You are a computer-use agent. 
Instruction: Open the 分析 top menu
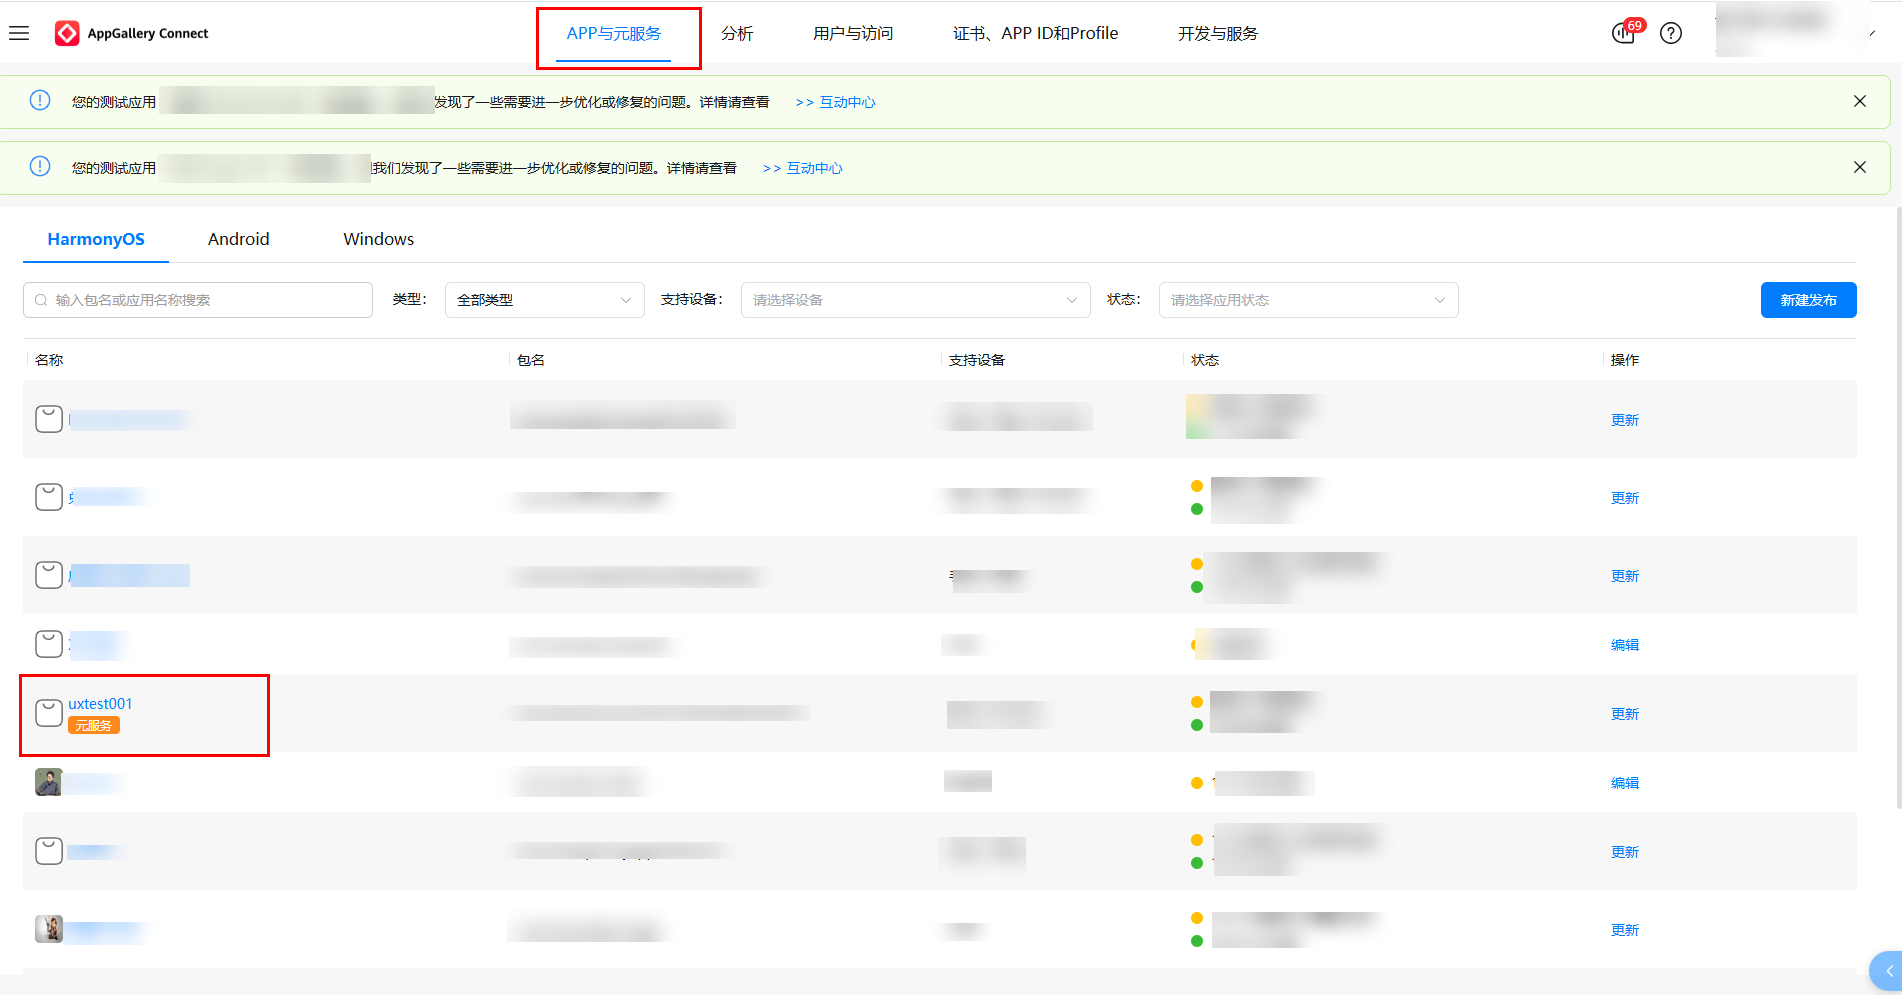[736, 33]
